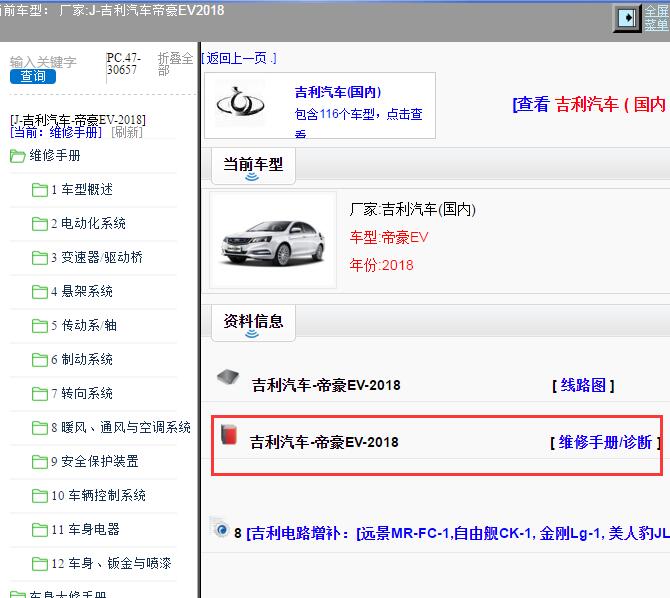Select the 资料信息 tab
This screenshot has width=670, height=598.
(253, 323)
